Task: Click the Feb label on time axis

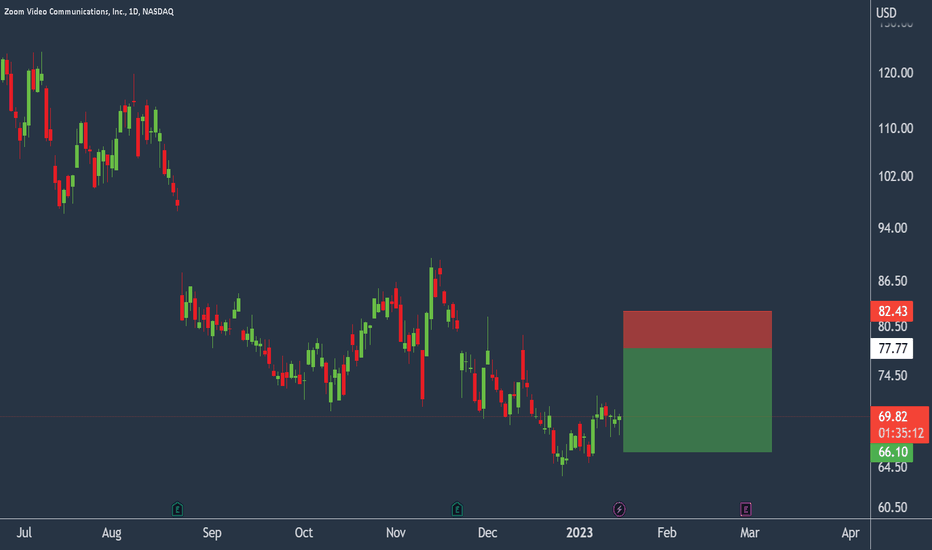Action: click(x=667, y=533)
